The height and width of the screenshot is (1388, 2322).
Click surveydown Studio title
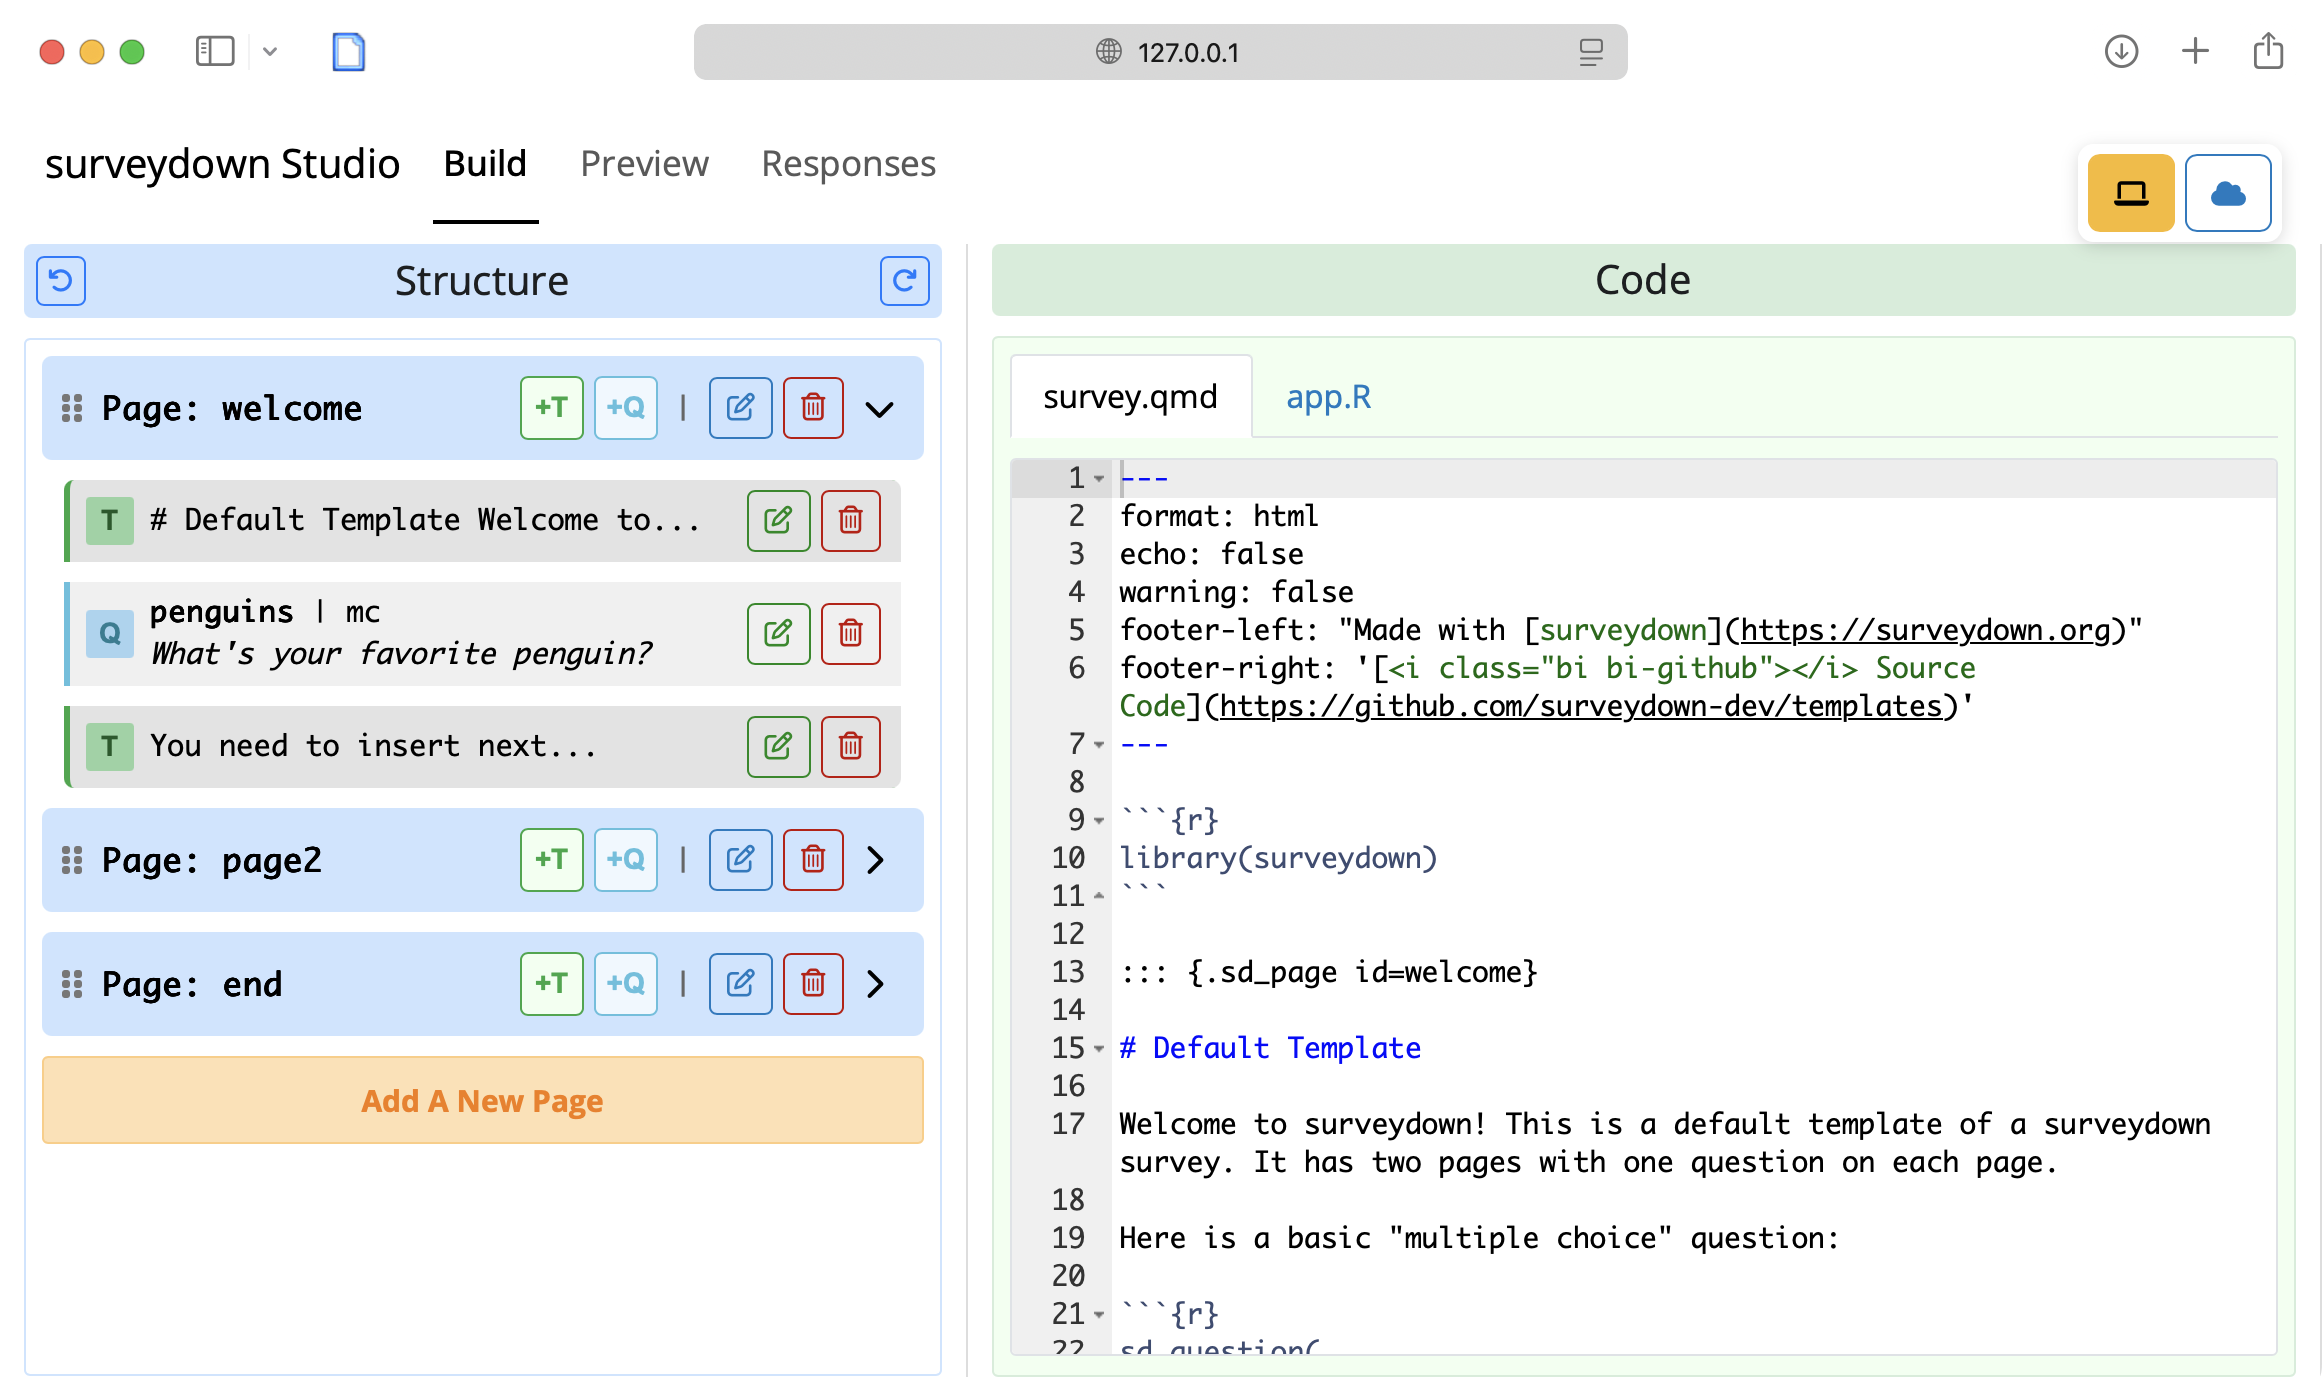[222, 164]
